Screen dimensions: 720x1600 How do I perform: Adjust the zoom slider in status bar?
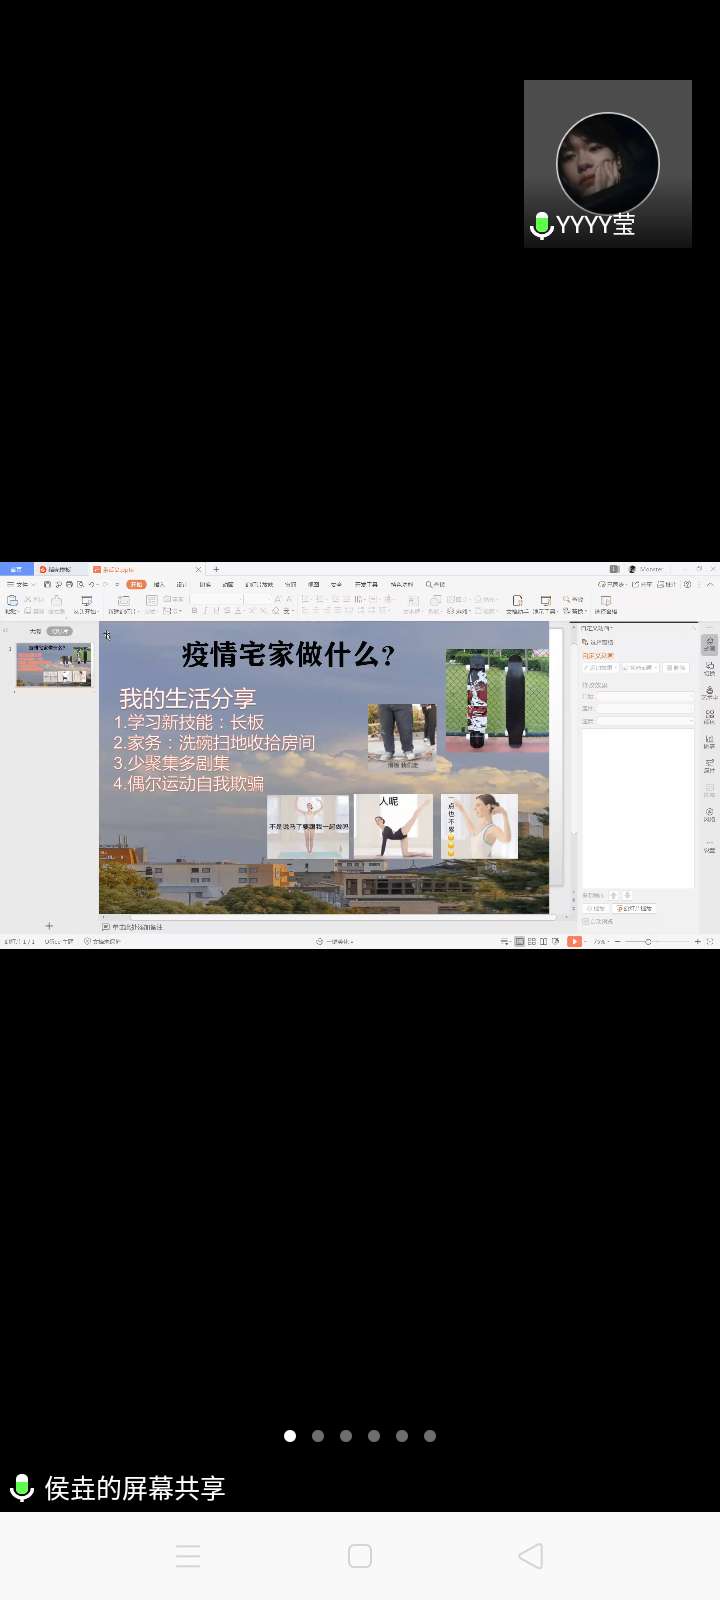(x=648, y=941)
